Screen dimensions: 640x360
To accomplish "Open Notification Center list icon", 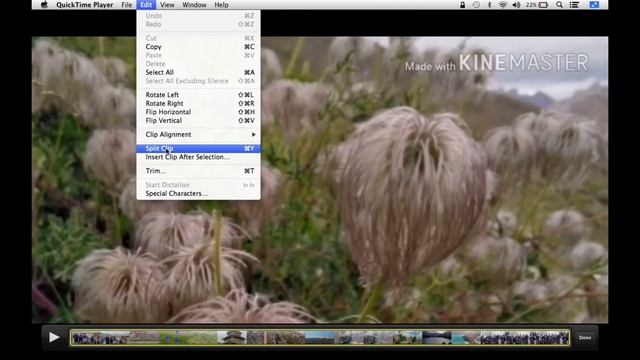I will [574, 5].
